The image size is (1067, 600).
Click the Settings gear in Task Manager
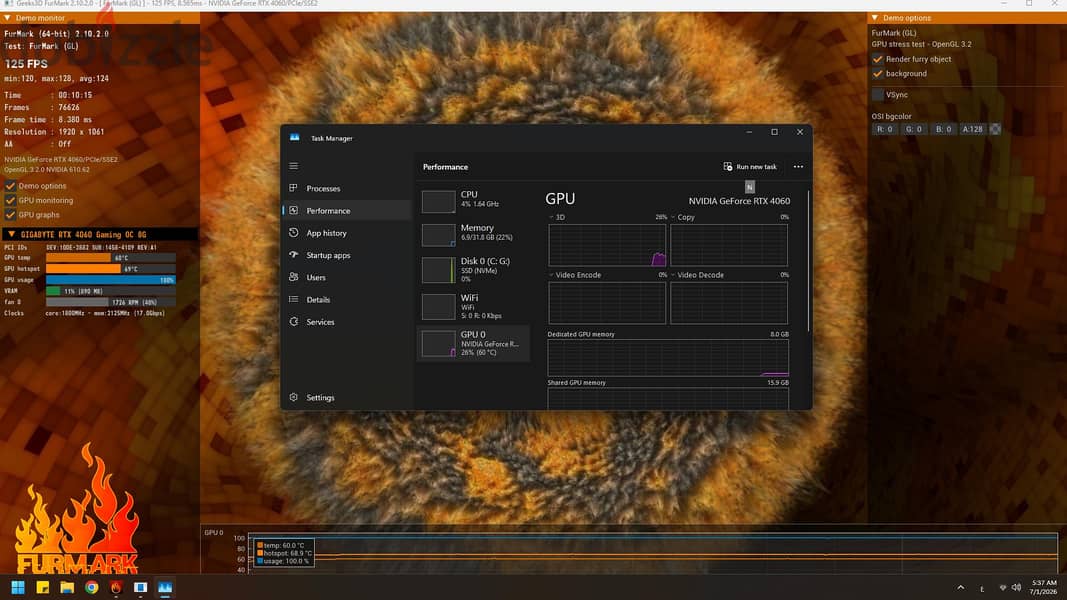(x=294, y=397)
